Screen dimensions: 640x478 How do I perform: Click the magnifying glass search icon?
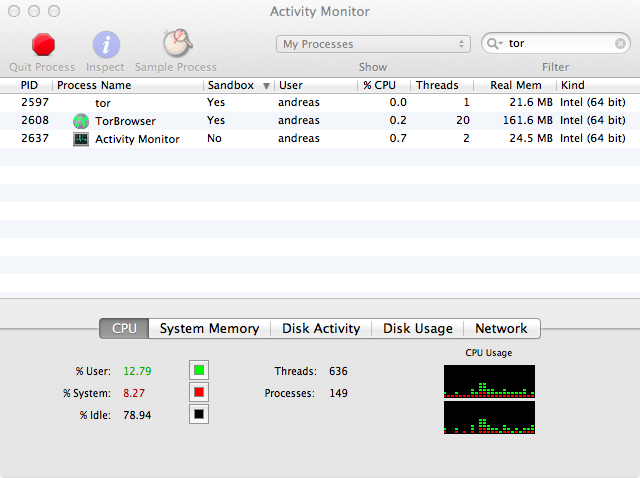click(x=495, y=44)
